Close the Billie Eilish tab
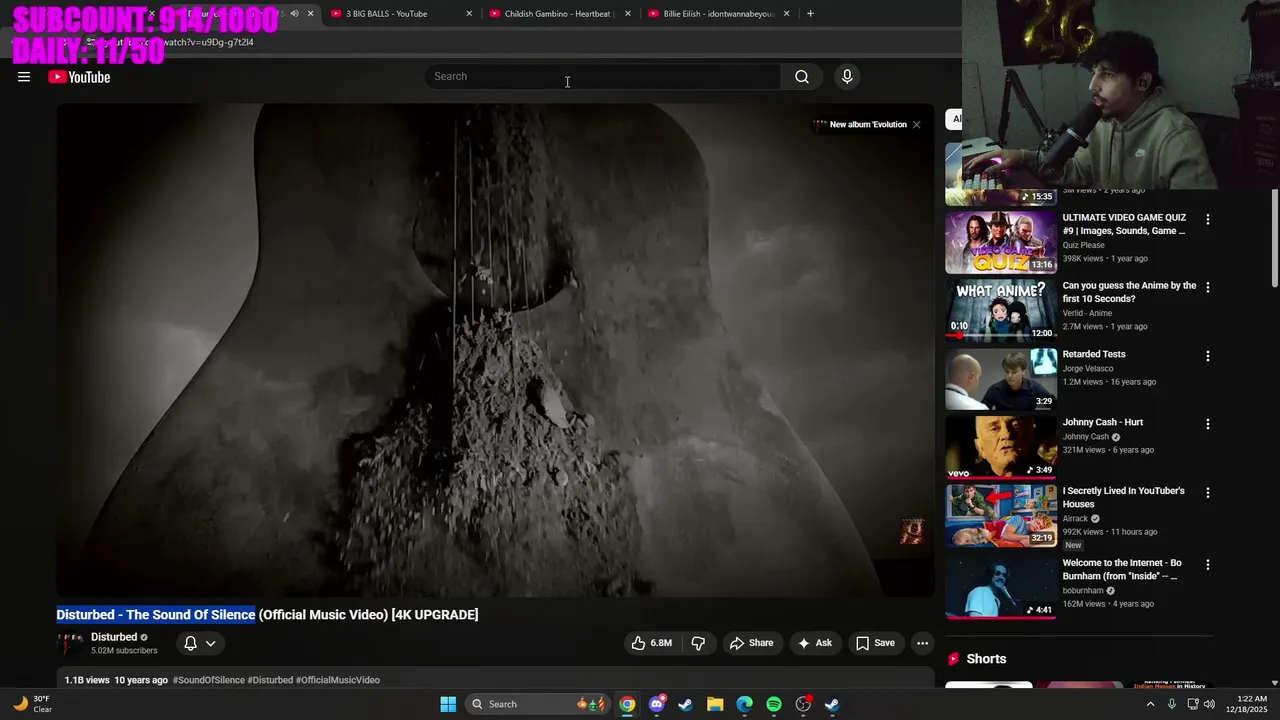 [787, 14]
